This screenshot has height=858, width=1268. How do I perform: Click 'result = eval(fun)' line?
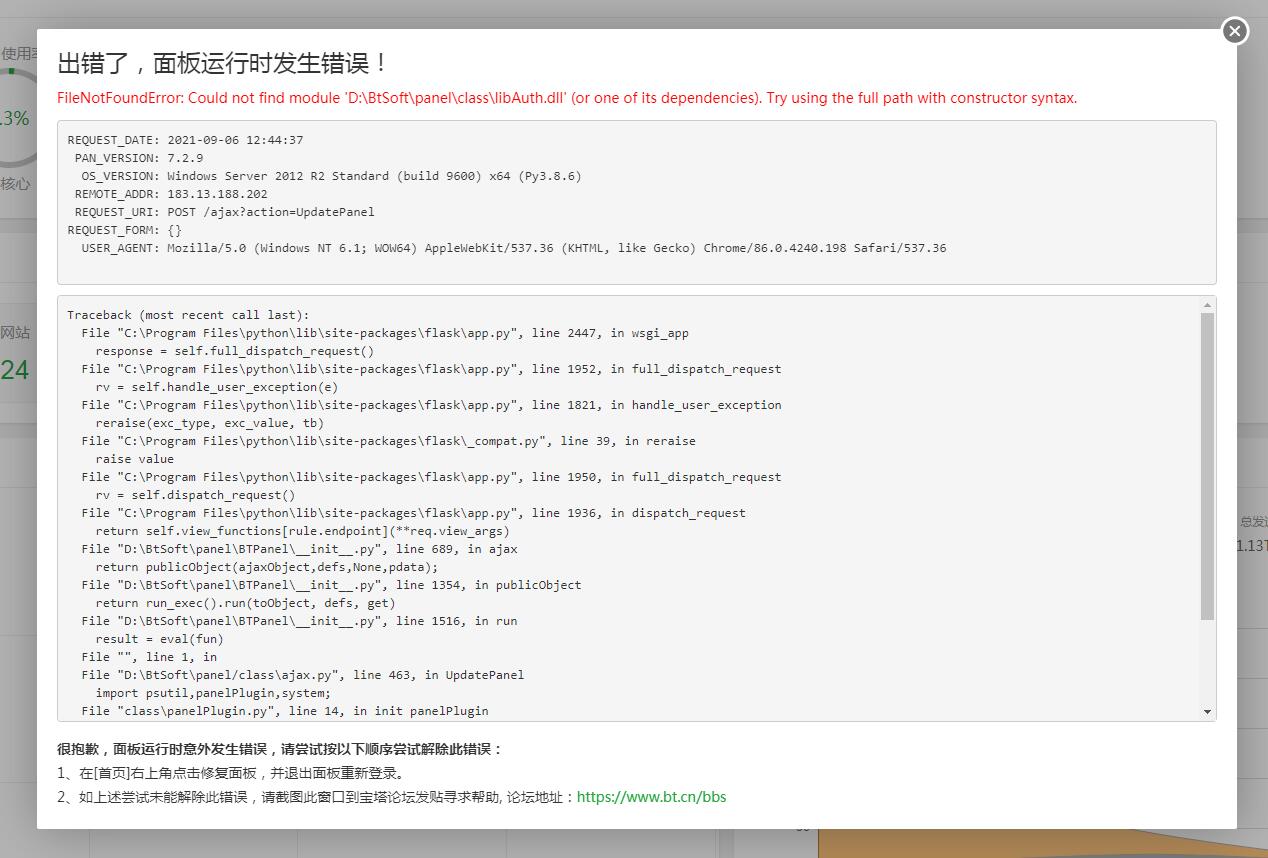[x=160, y=639]
